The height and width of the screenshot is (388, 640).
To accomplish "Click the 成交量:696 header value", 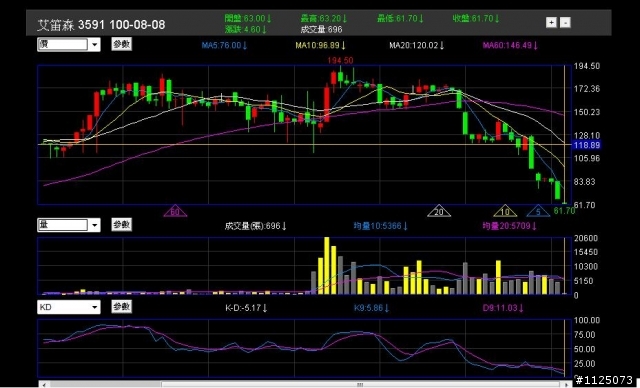I will pos(321,29).
